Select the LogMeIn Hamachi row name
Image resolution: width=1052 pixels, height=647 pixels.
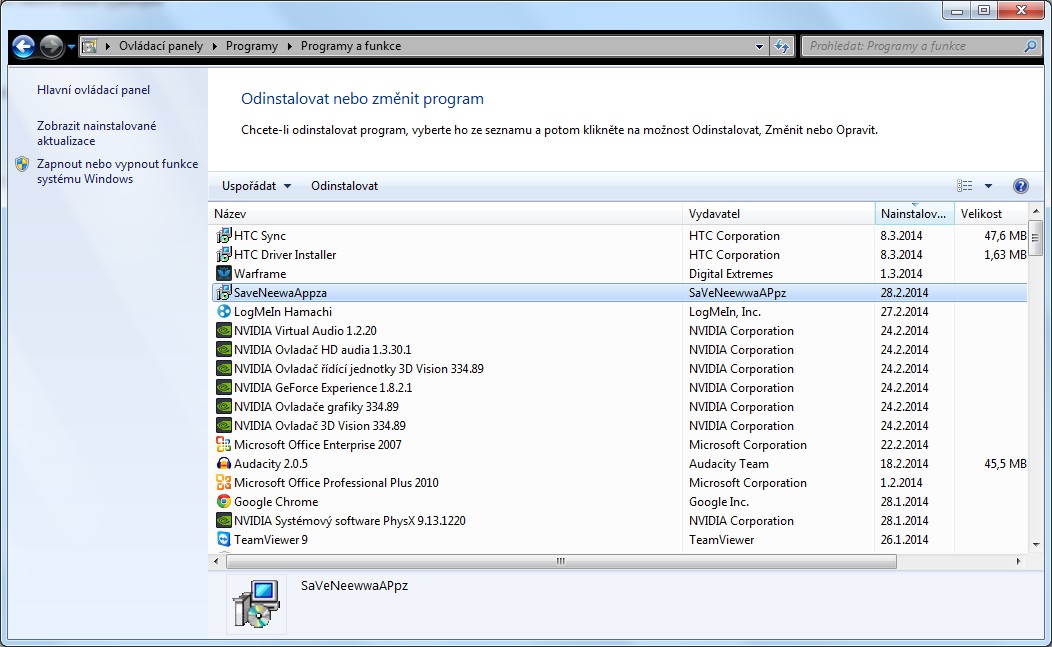282,311
